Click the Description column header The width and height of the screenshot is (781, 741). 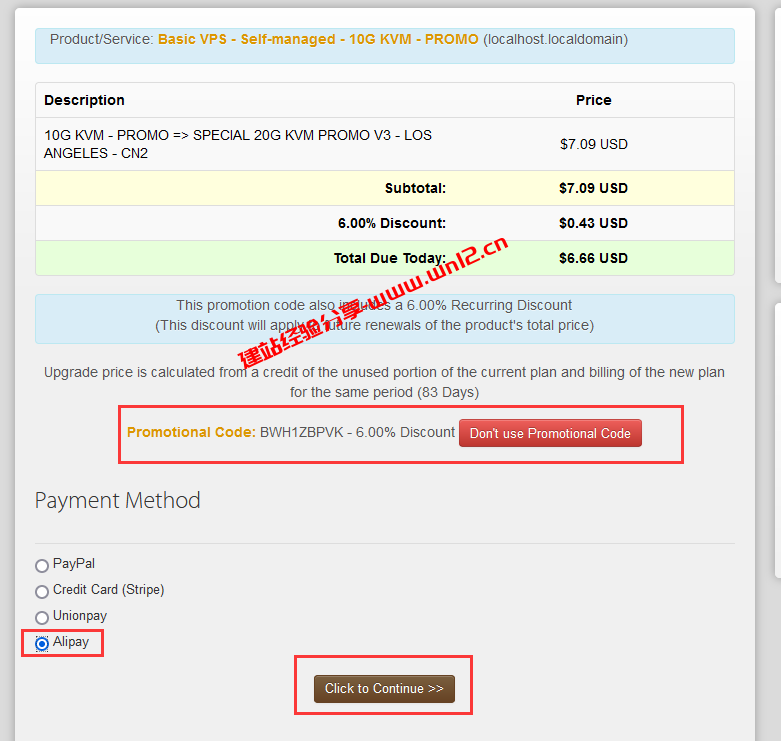pyautogui.click(x=85, y=100)
